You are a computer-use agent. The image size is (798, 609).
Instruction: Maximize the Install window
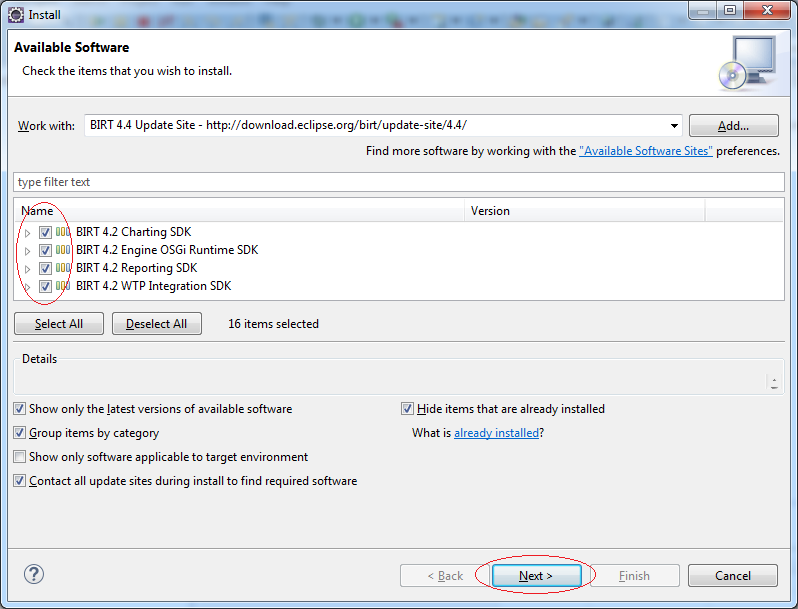click(730, 10)
